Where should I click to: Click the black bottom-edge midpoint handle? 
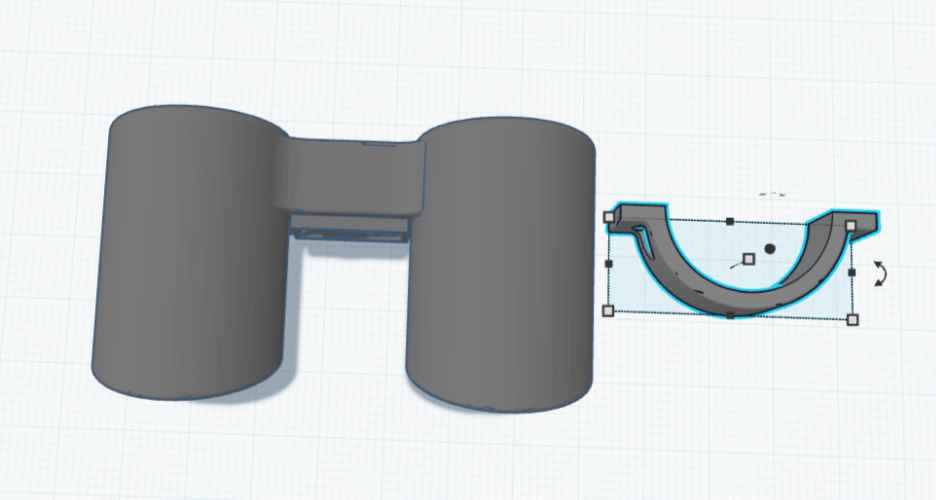pos(730,315)
